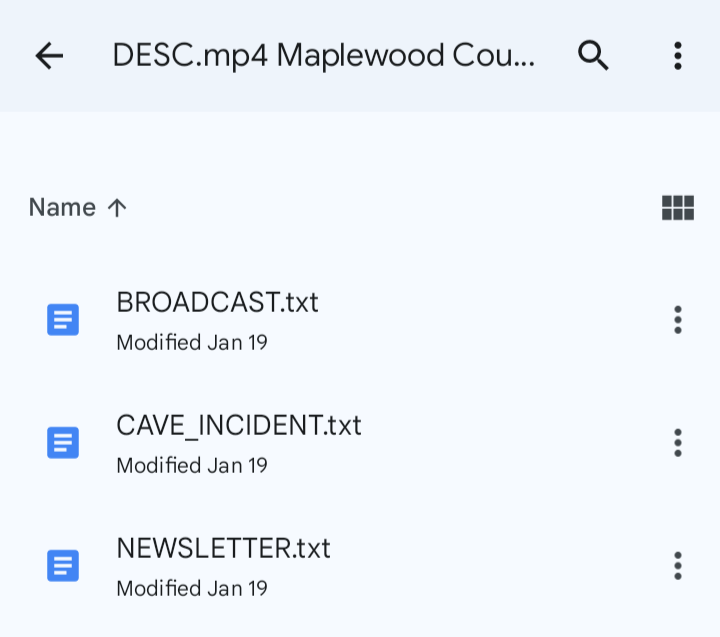720x637 pixels.
Task: Go back using the left arrow
Action: (x=49, y=56)
